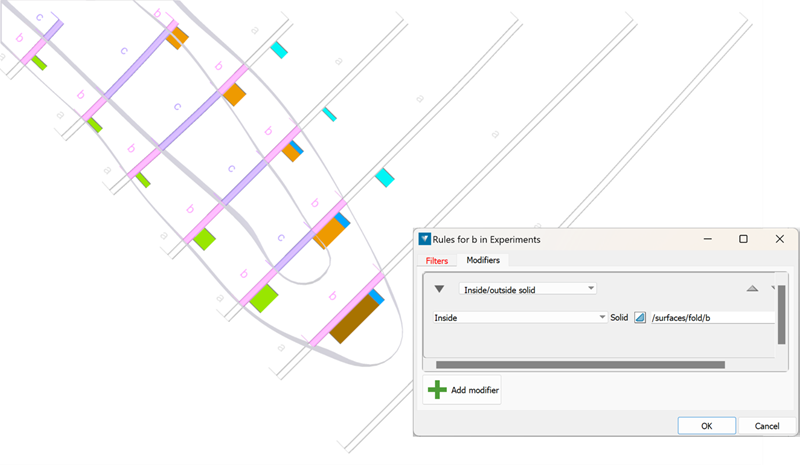The image size is (800, 466).
Task: Click OK to confirm the rules
Action: [x=707, y=426]
